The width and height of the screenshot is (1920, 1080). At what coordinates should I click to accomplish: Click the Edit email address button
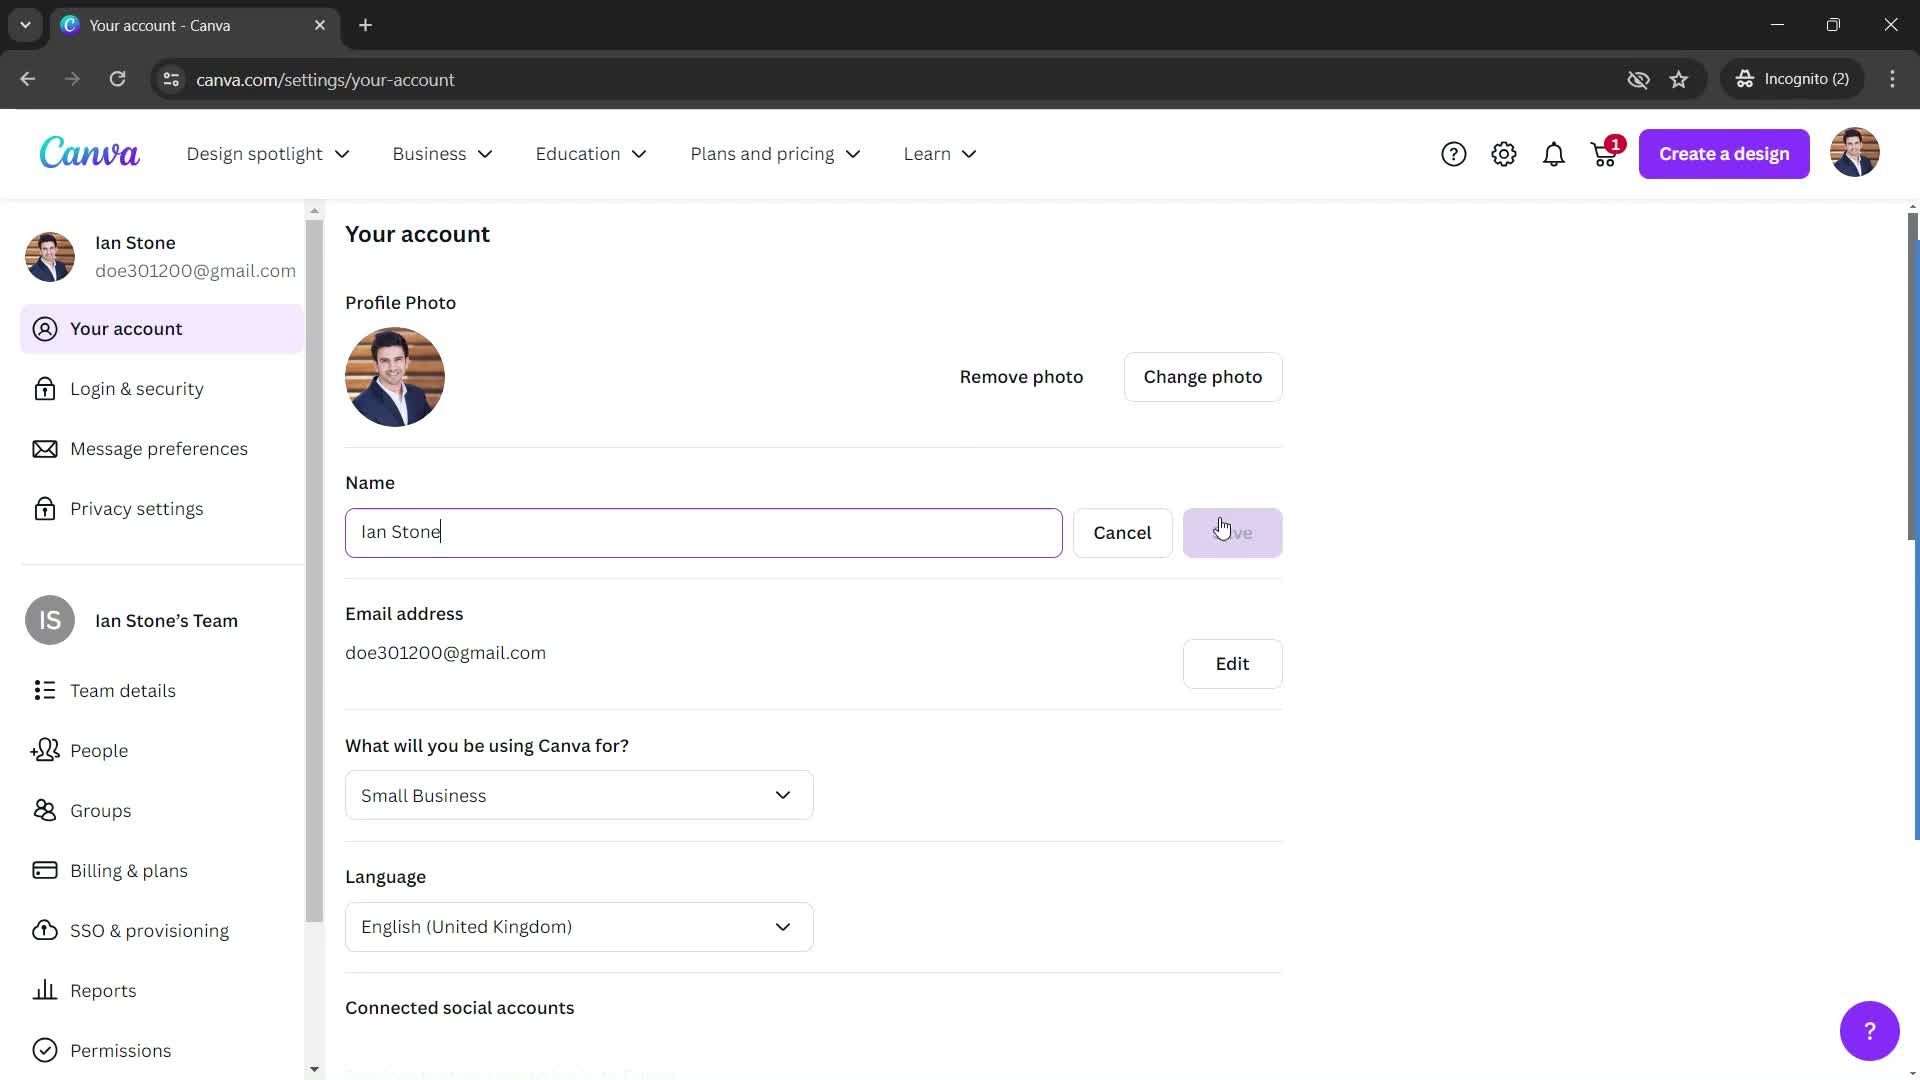coord(1232,663)
